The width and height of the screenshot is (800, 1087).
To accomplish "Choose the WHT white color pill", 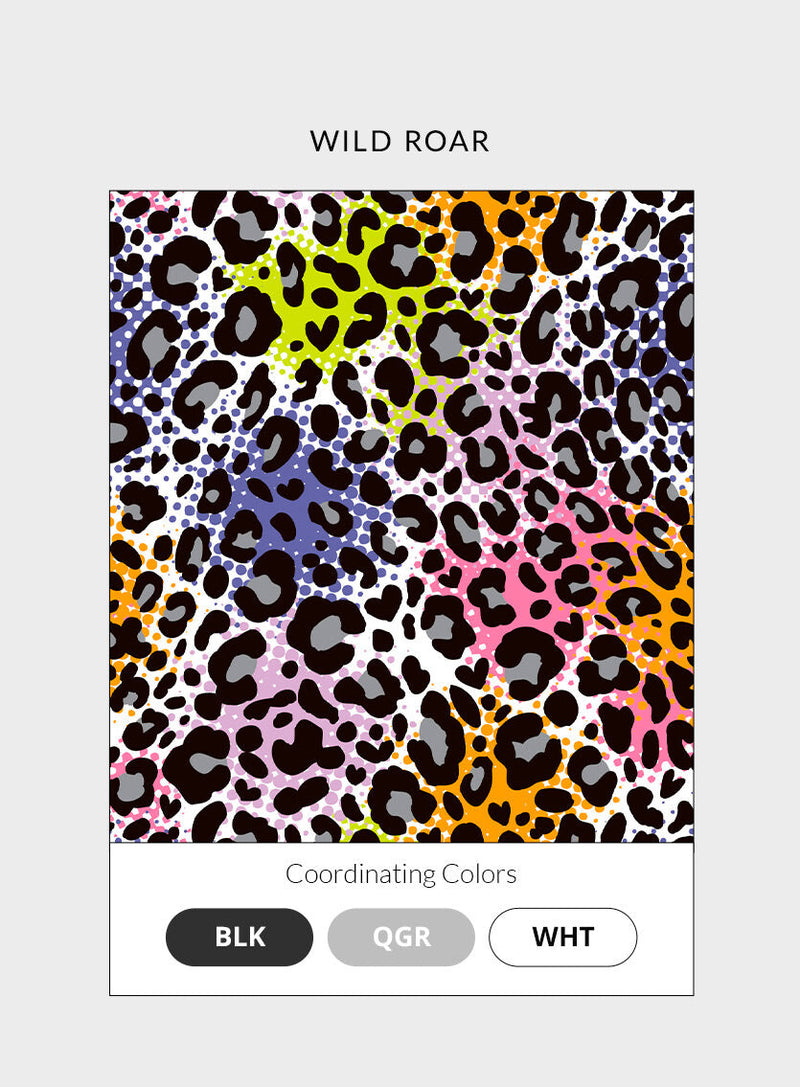I will coord(563,937).
